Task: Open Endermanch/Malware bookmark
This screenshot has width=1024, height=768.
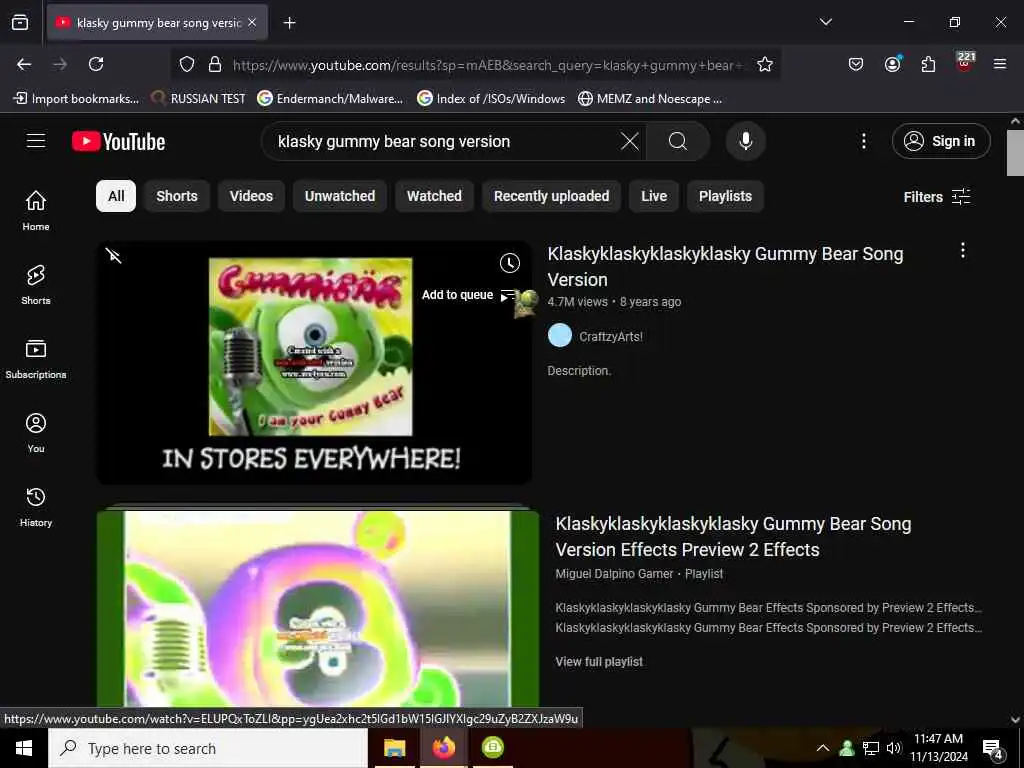Action: 330,99
